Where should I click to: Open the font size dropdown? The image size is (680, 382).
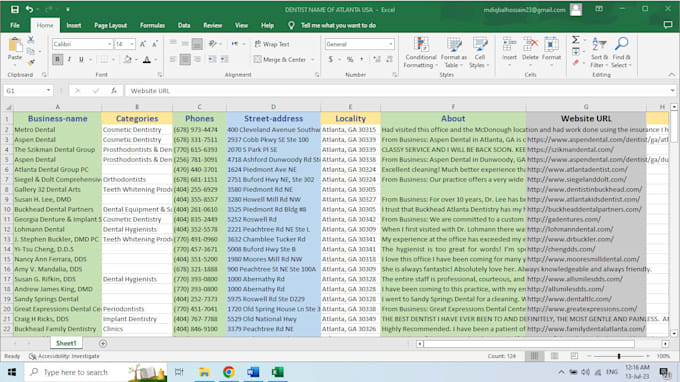[132, 44]
